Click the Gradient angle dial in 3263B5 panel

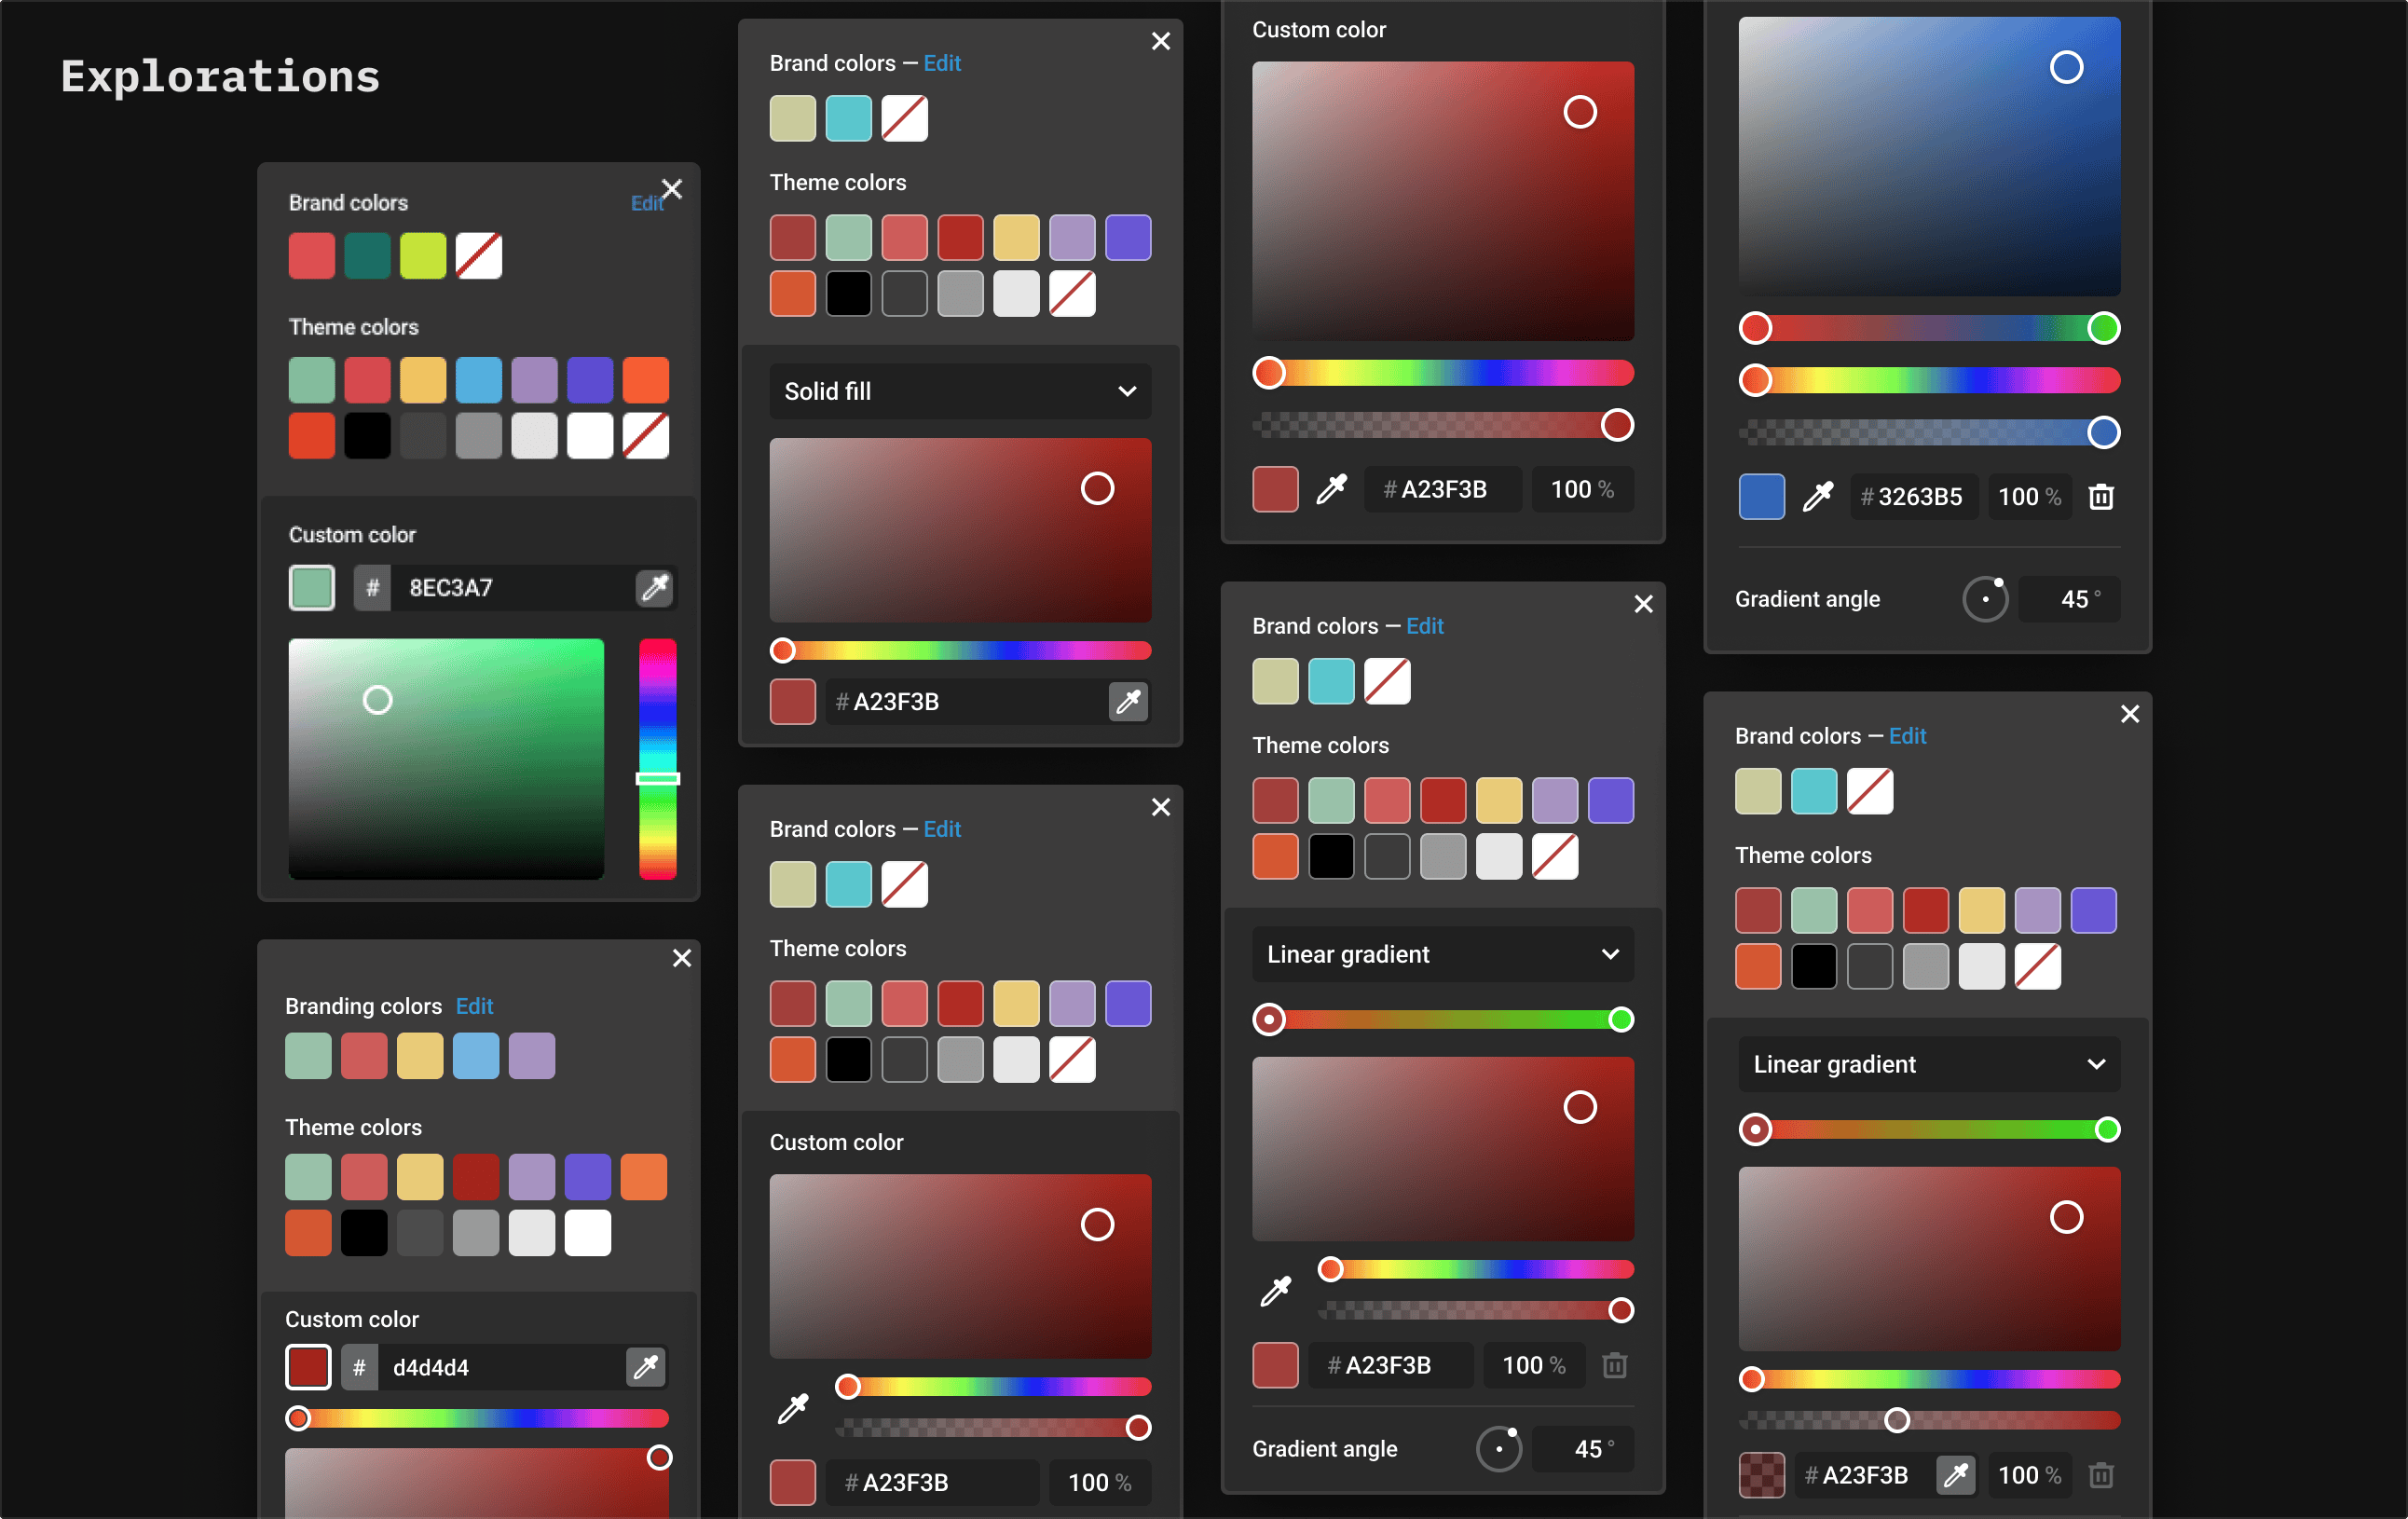1985,599
